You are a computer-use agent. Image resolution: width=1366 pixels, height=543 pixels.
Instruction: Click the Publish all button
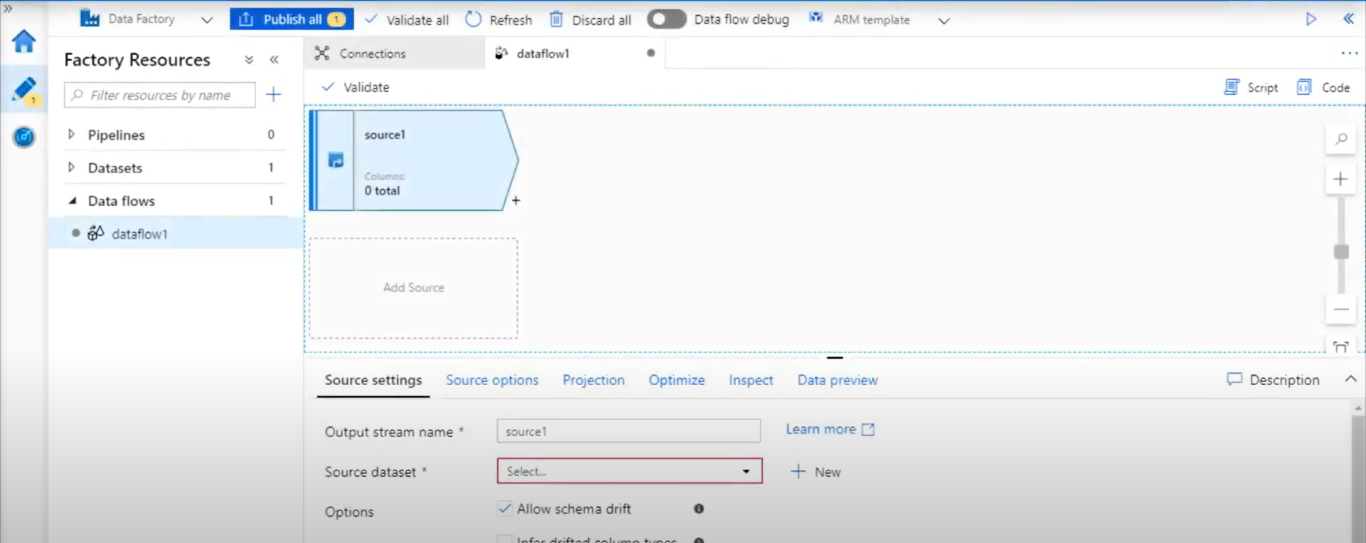(x=291, y=19)
